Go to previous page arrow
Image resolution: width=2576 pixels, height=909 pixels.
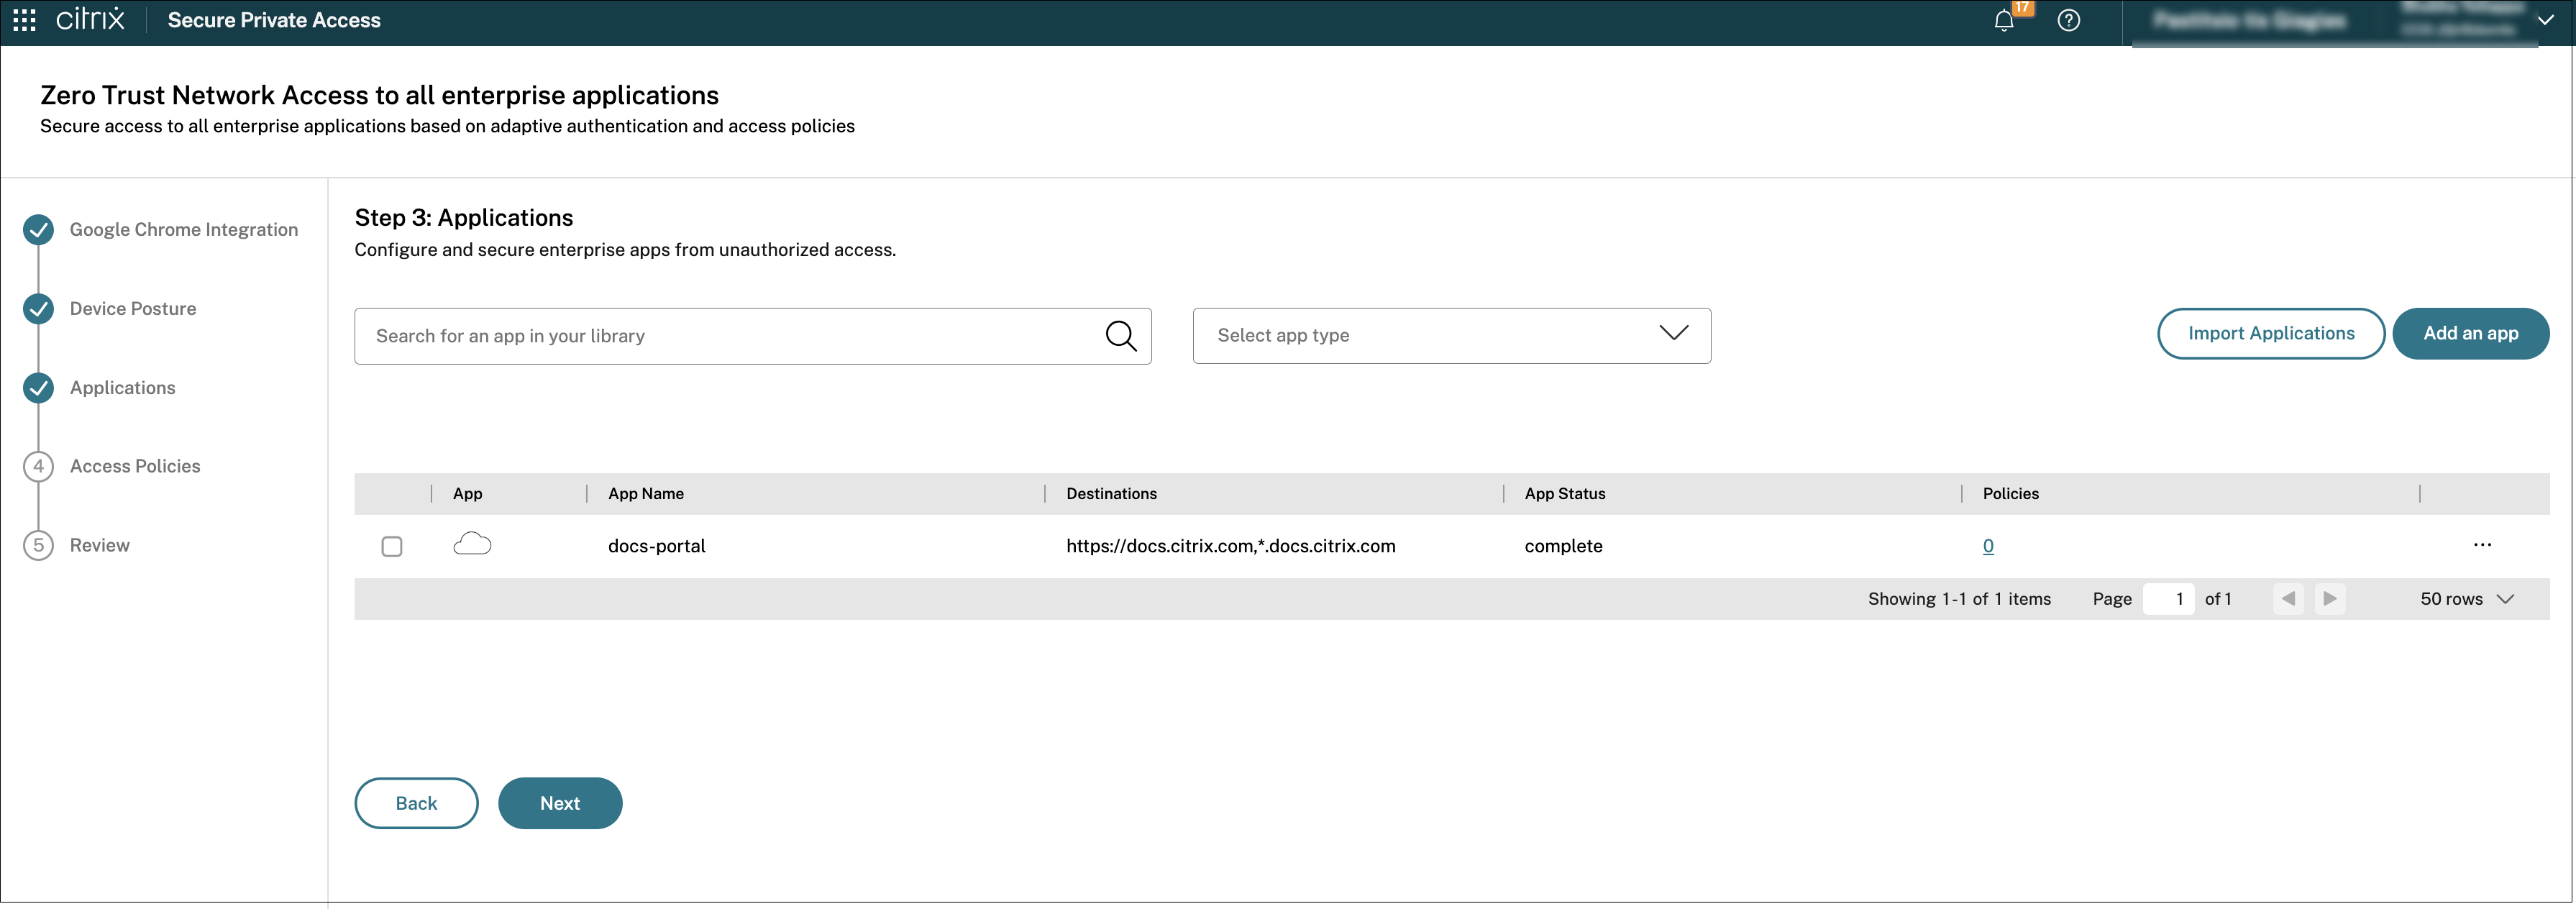2287,599
